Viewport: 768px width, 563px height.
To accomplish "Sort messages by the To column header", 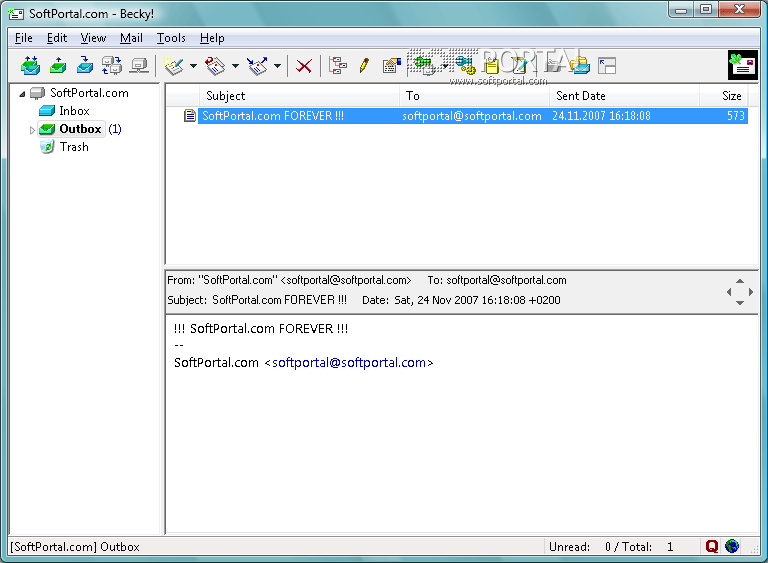I will point(475,96).
